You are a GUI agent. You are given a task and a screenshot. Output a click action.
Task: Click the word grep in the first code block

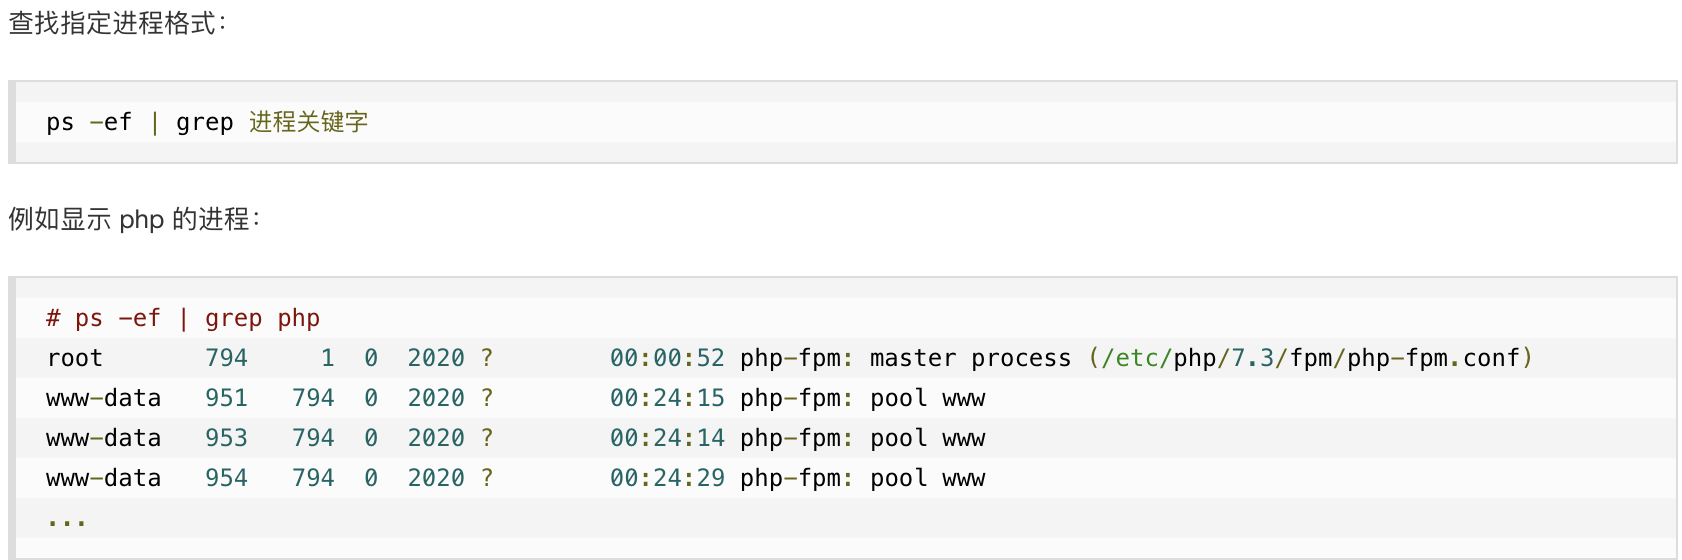tap(204, 122)
